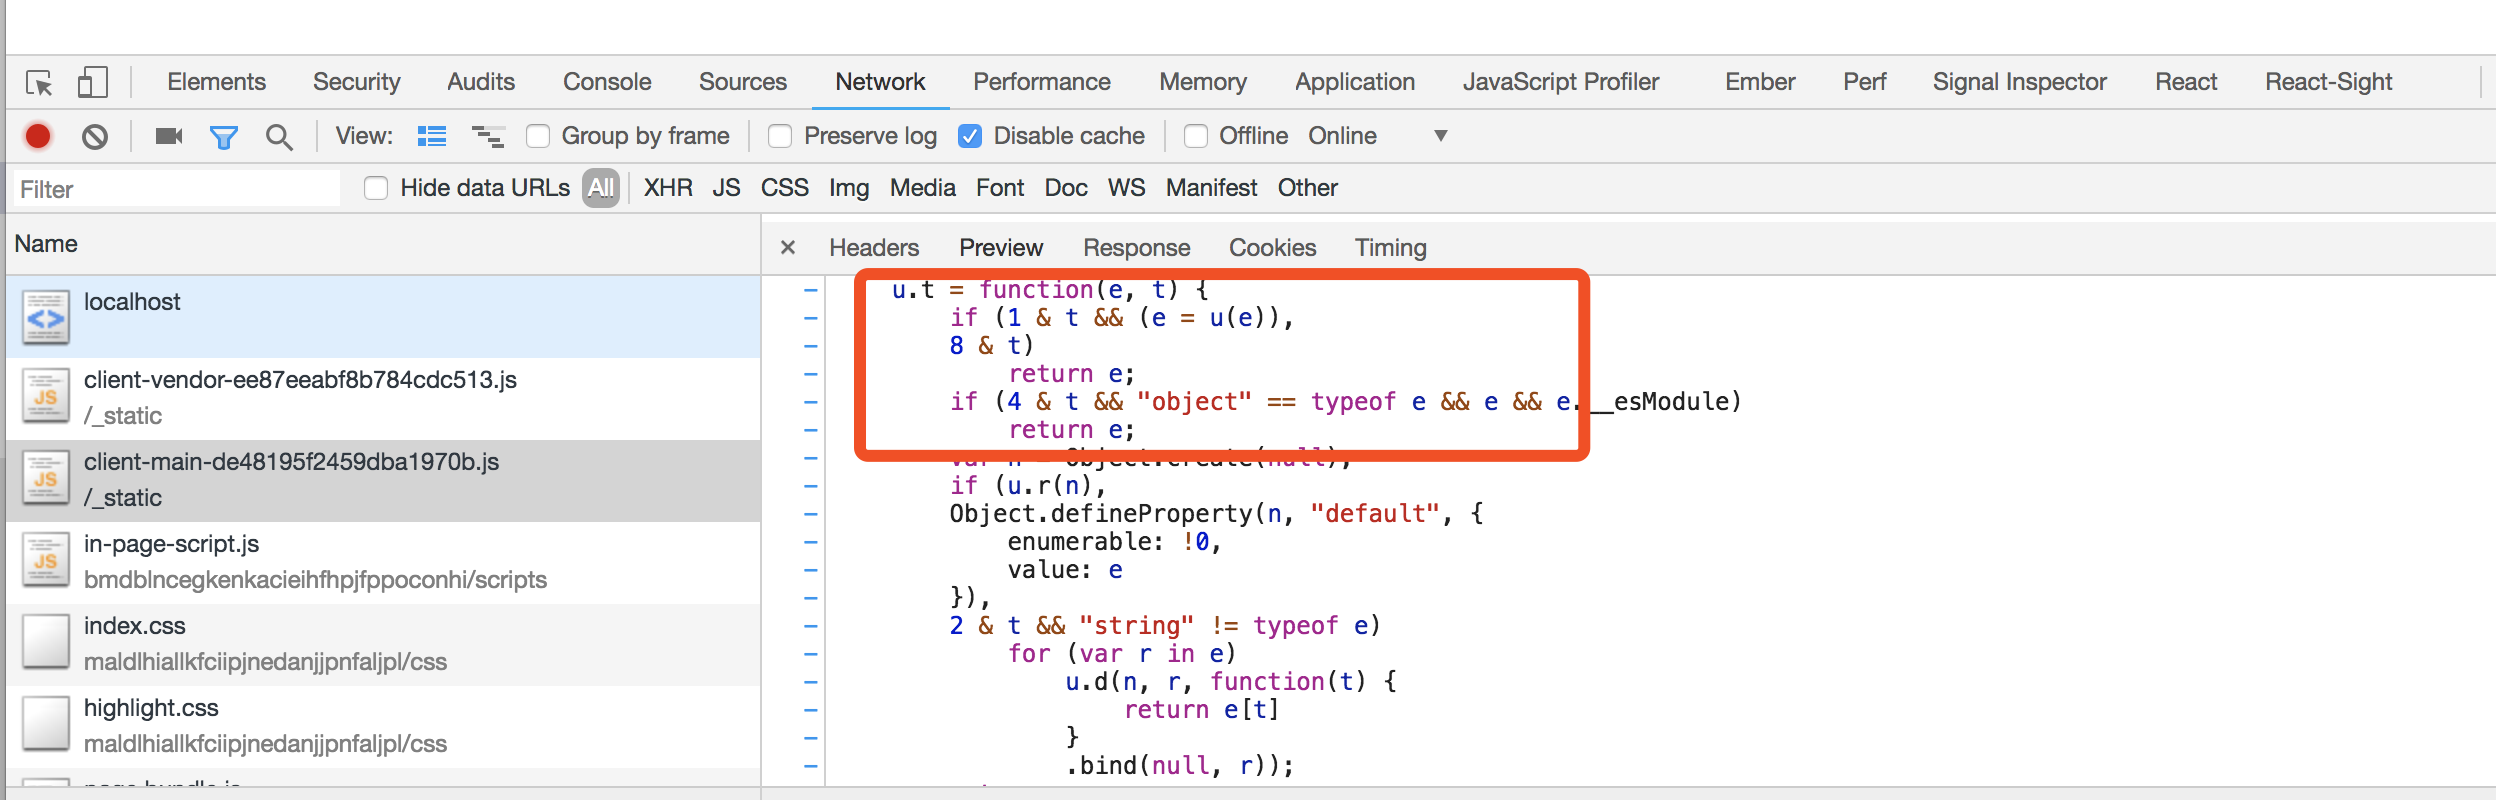Switch to the React tab
The image size is (2496, 800).
click(2186, 82)
